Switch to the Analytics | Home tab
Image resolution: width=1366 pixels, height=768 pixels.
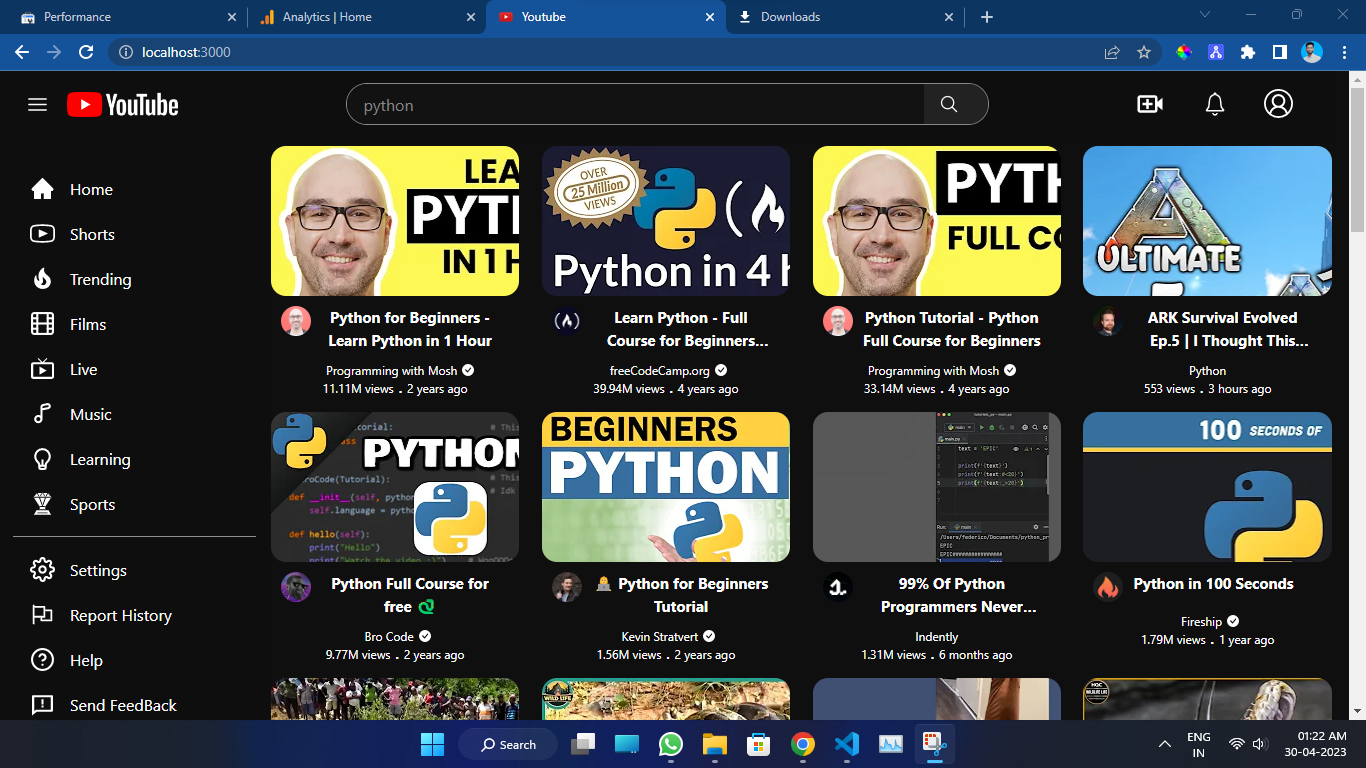point(365,17)
